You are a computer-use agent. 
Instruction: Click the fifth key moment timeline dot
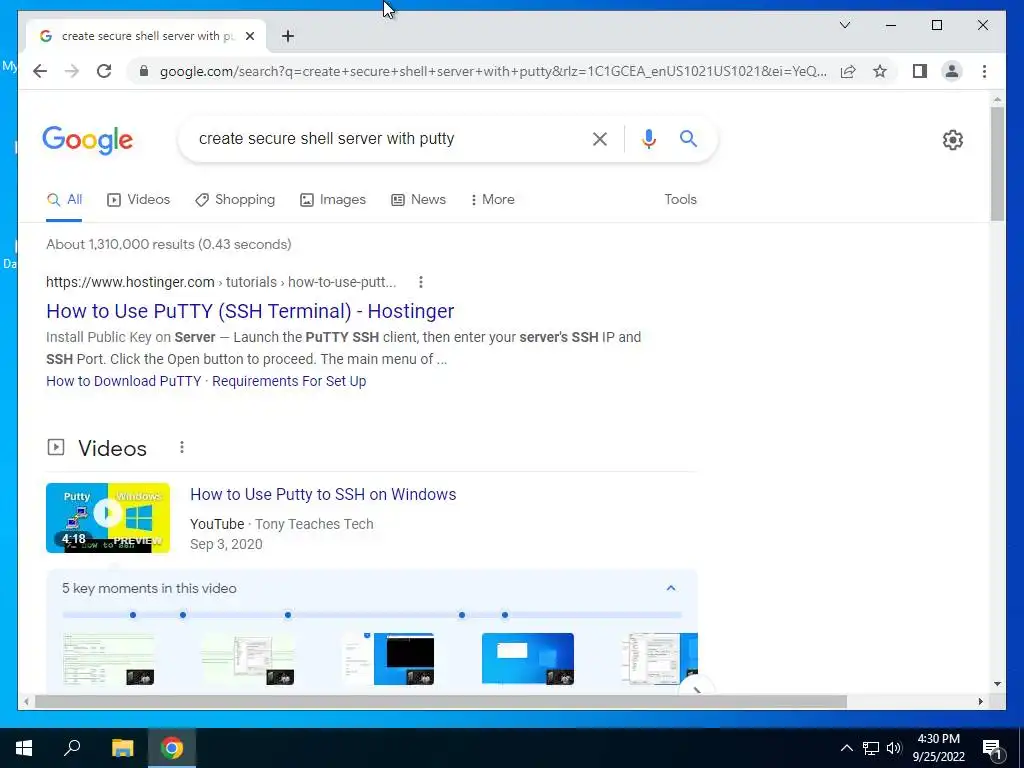click(x=505, y=615)
